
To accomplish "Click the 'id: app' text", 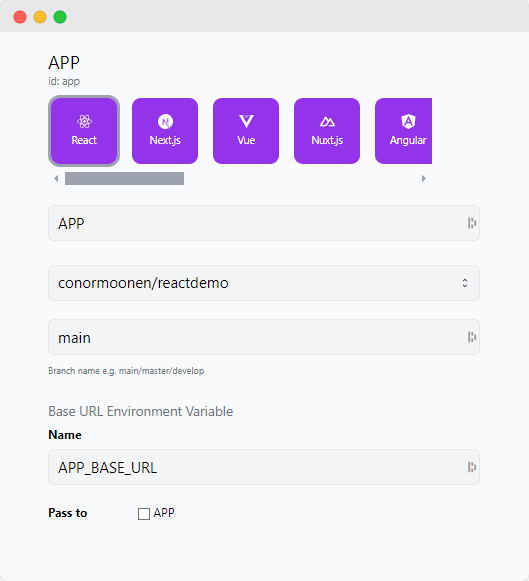I will coord(64,81).
